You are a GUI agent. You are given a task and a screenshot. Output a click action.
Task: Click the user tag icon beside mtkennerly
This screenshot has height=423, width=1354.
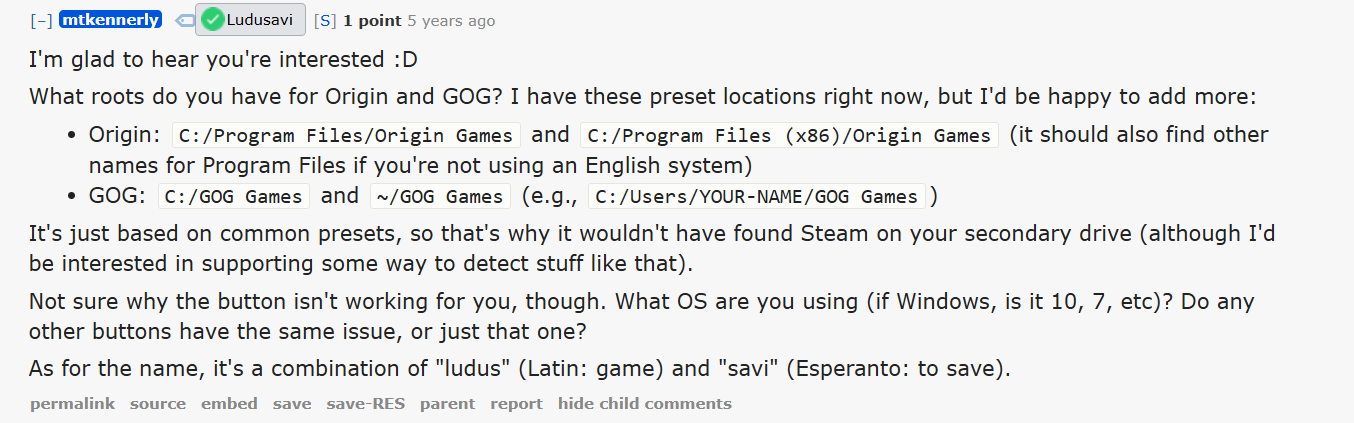[x=184, y=20]
